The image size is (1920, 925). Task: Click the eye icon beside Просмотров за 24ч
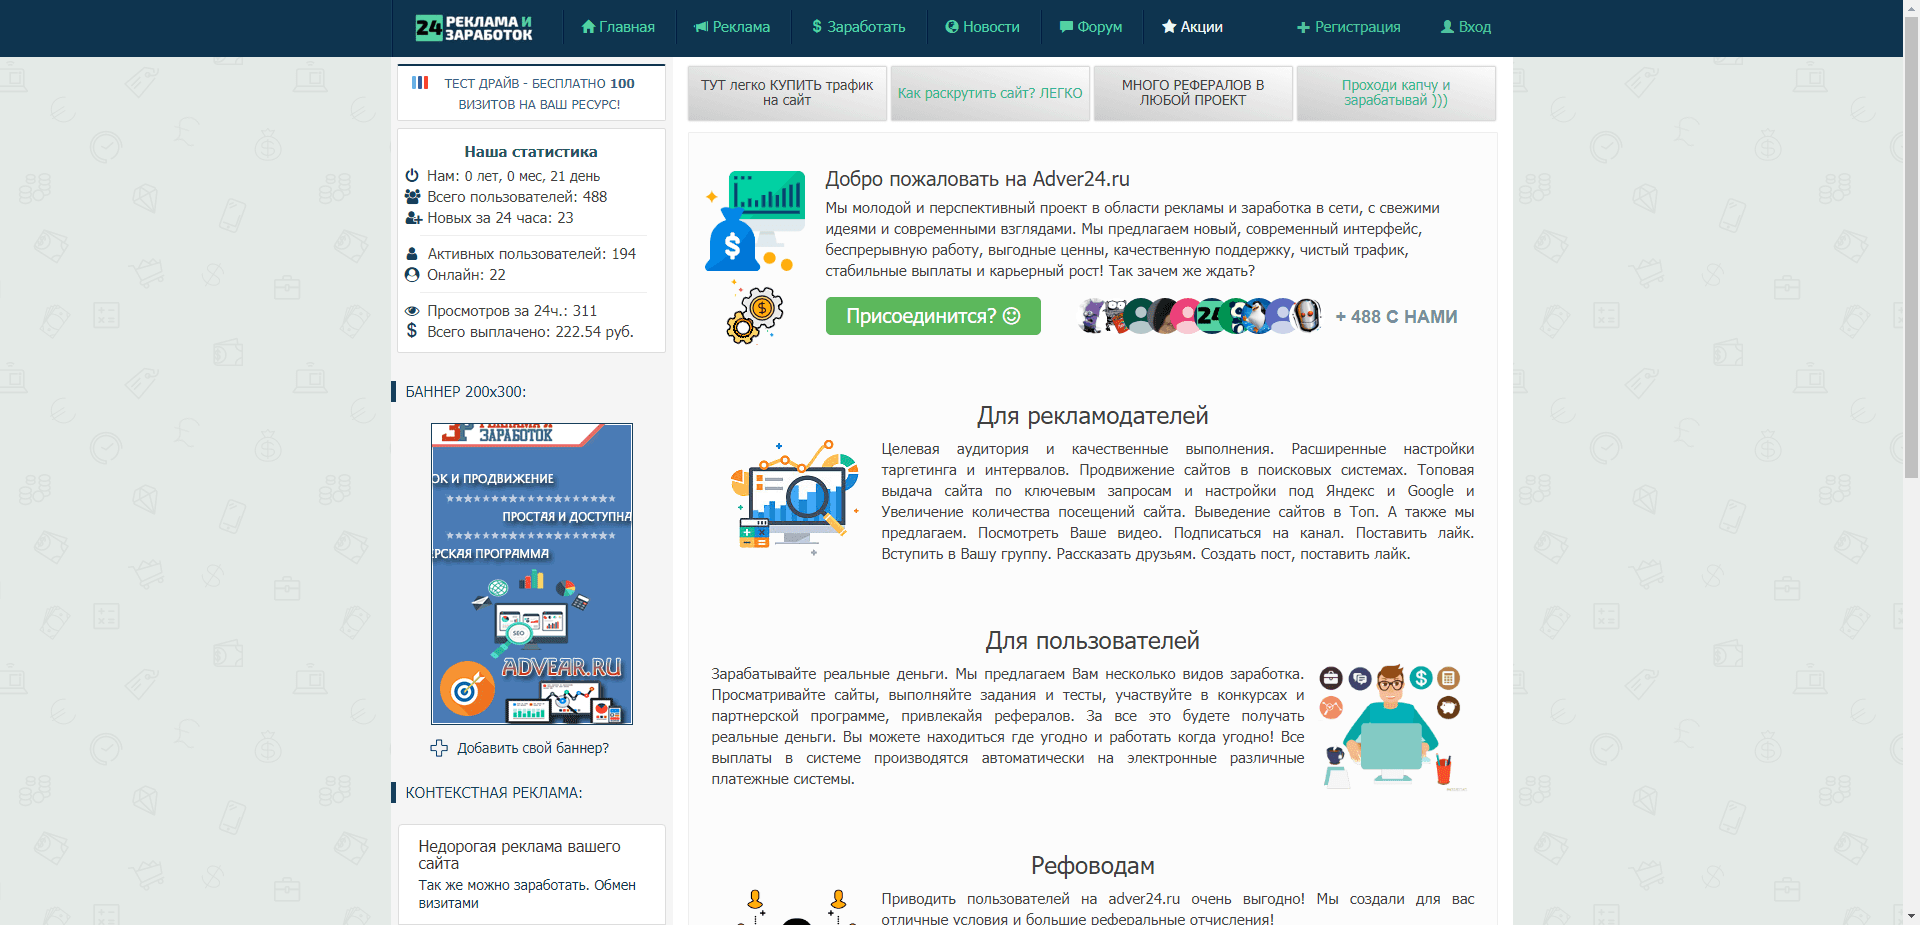[x=412, y=310]
